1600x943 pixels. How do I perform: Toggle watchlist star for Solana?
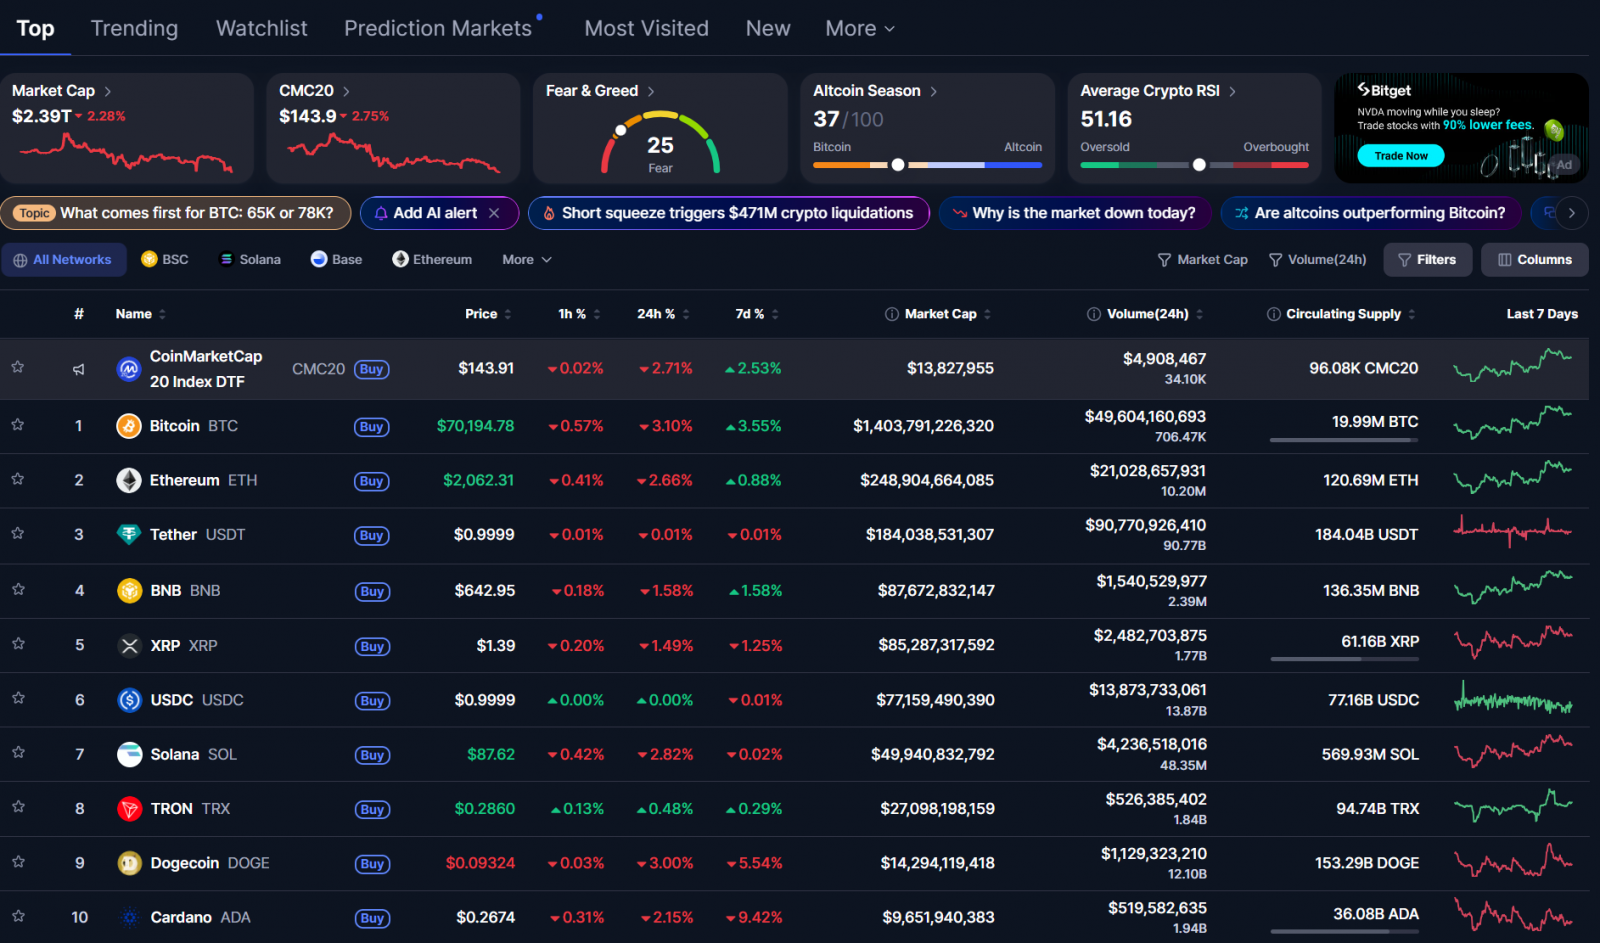[18, 753]
